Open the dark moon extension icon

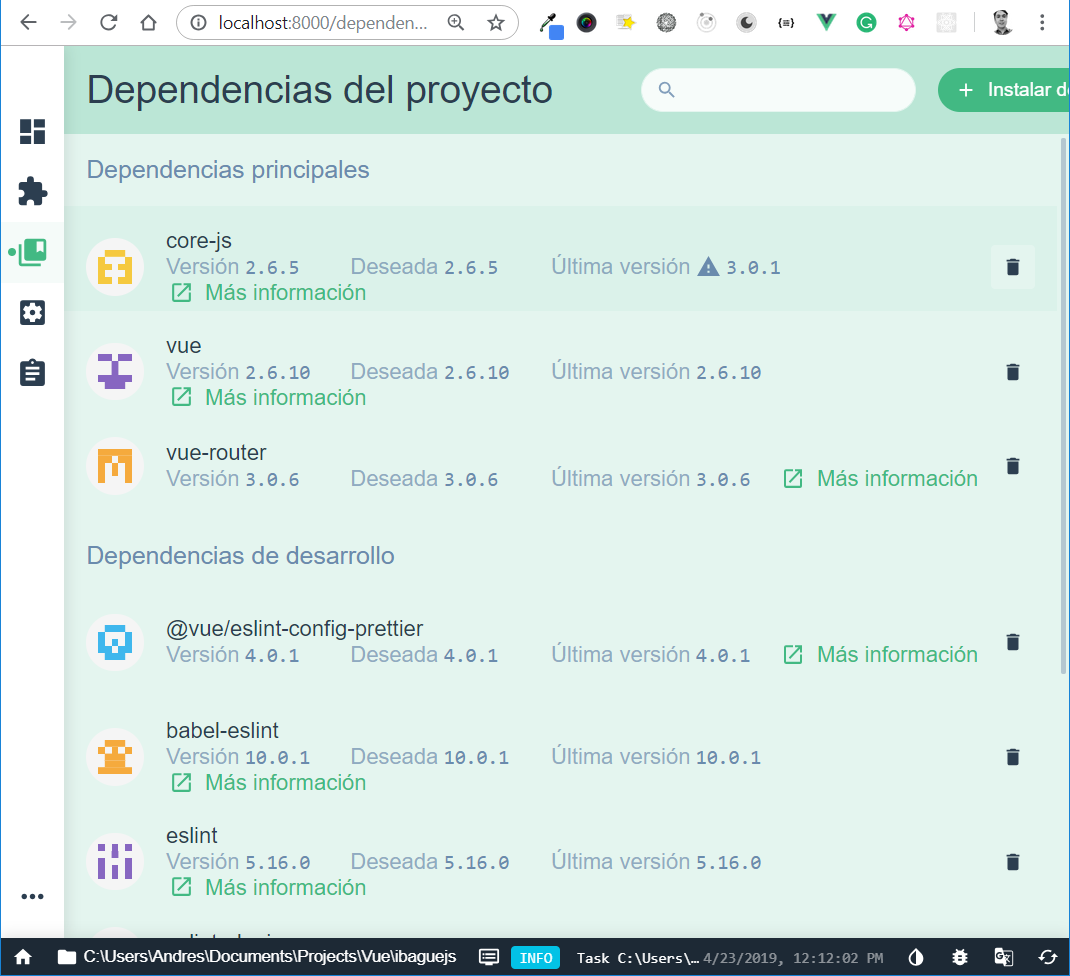(747, 23)
